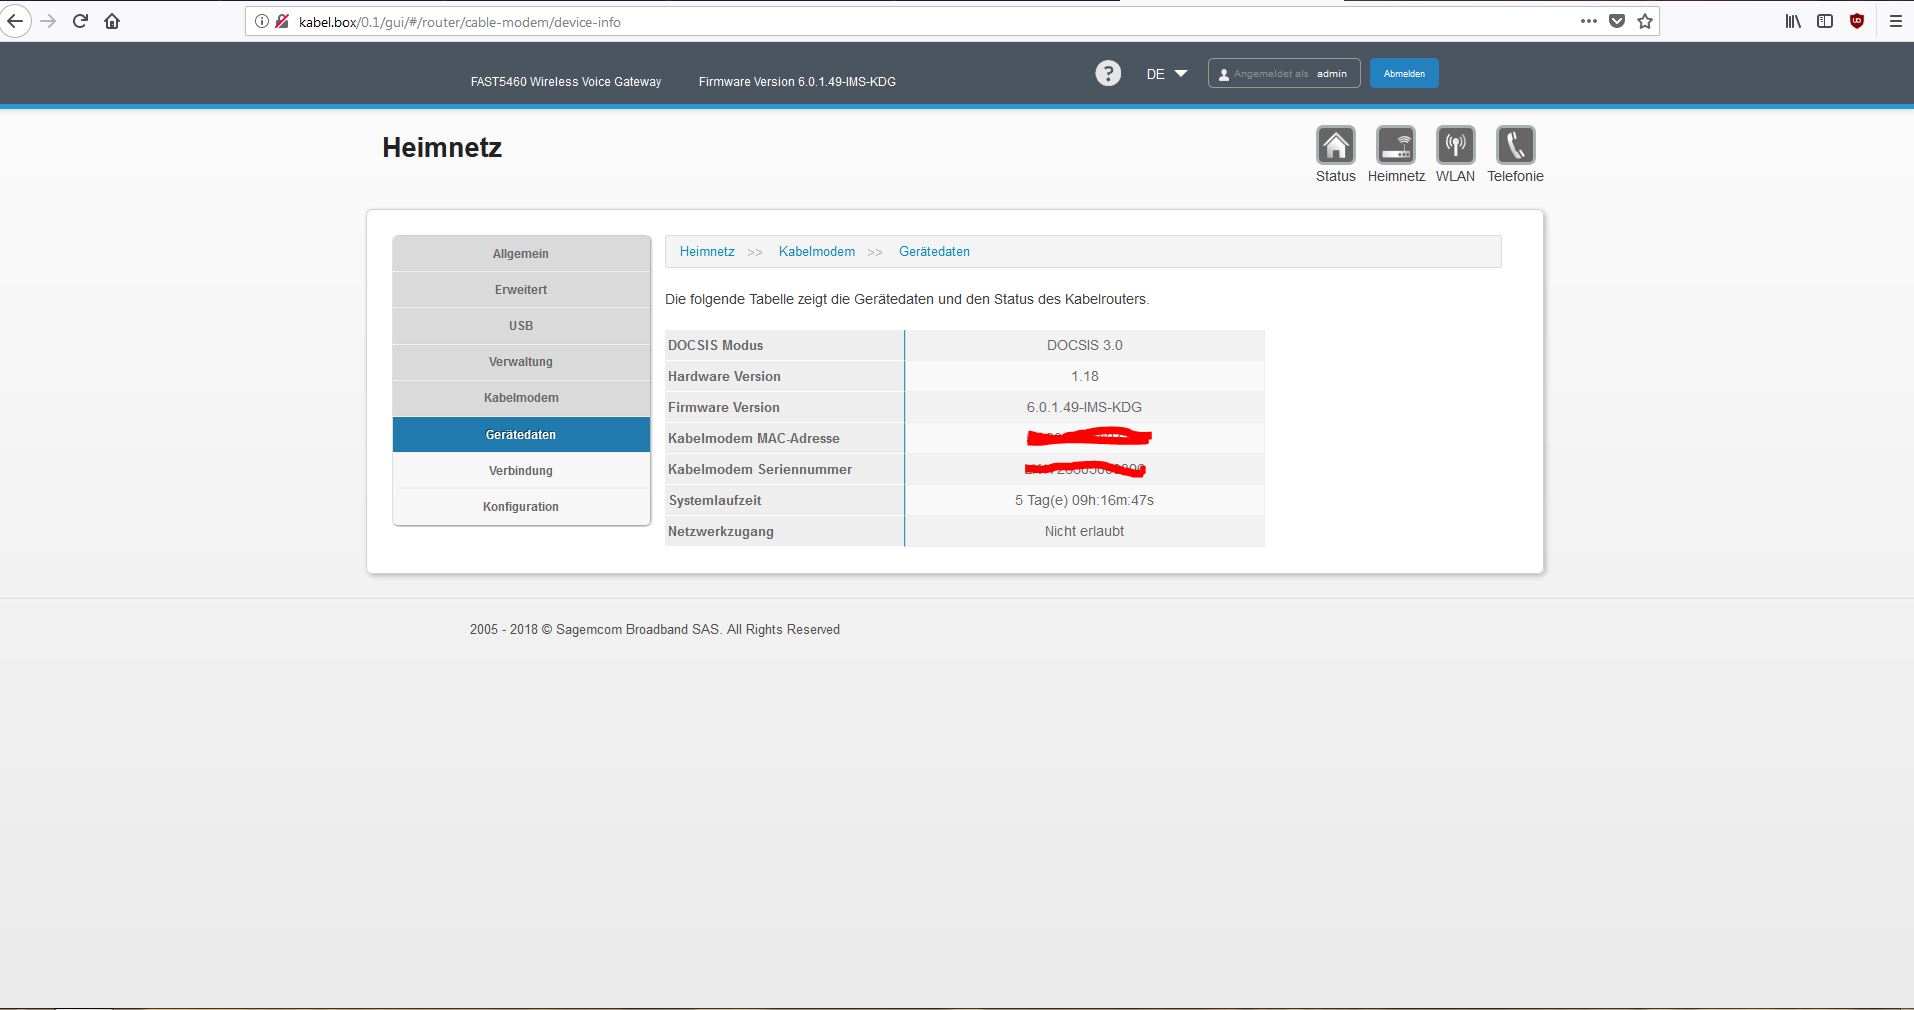Select Kabelmodem in the sidebar menu

[x=521, y=398]
